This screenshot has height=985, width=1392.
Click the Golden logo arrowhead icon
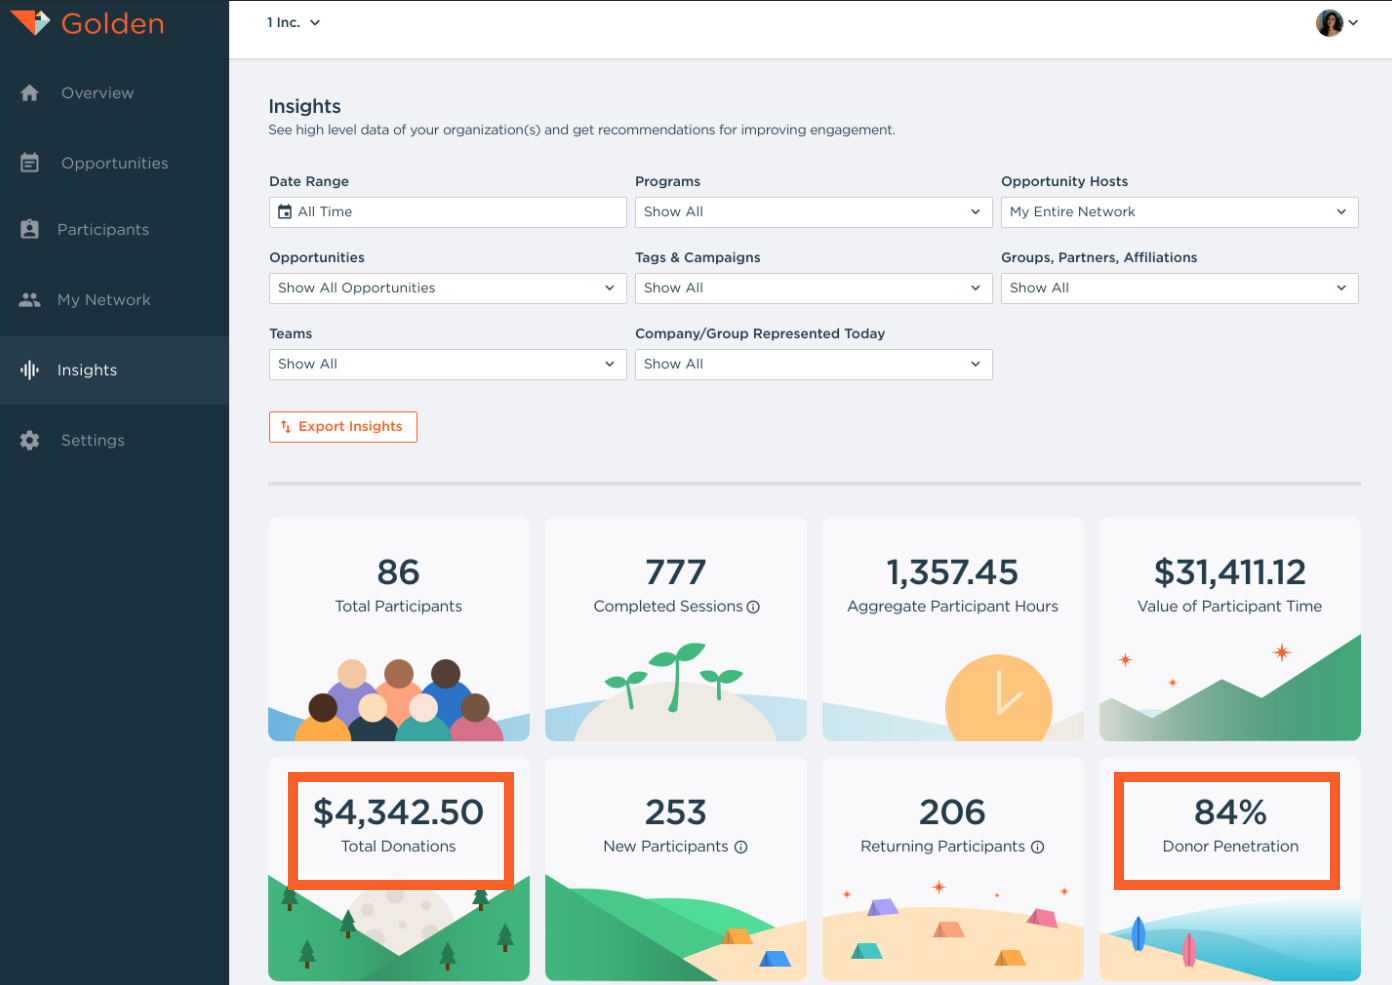[x=32, y=22]
